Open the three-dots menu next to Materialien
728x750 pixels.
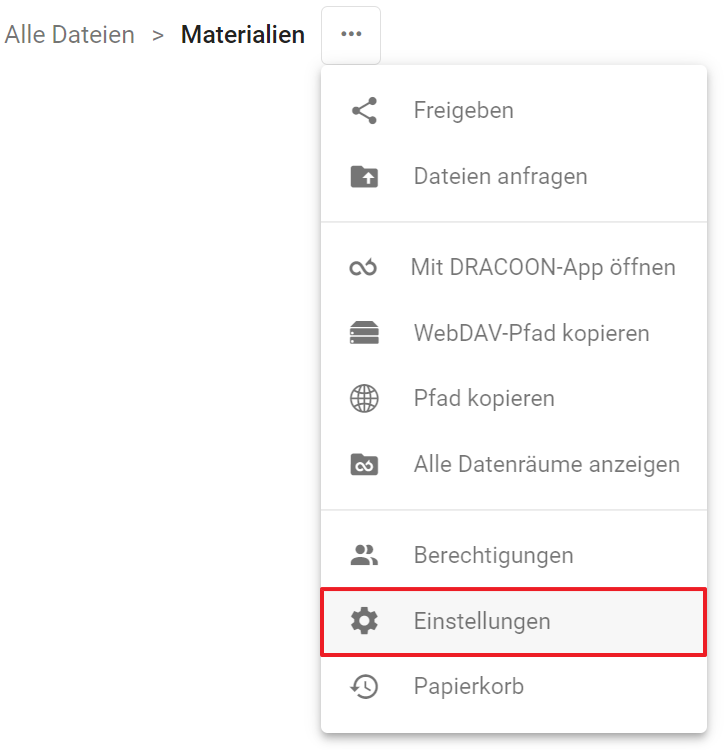(x=351, y=35)
